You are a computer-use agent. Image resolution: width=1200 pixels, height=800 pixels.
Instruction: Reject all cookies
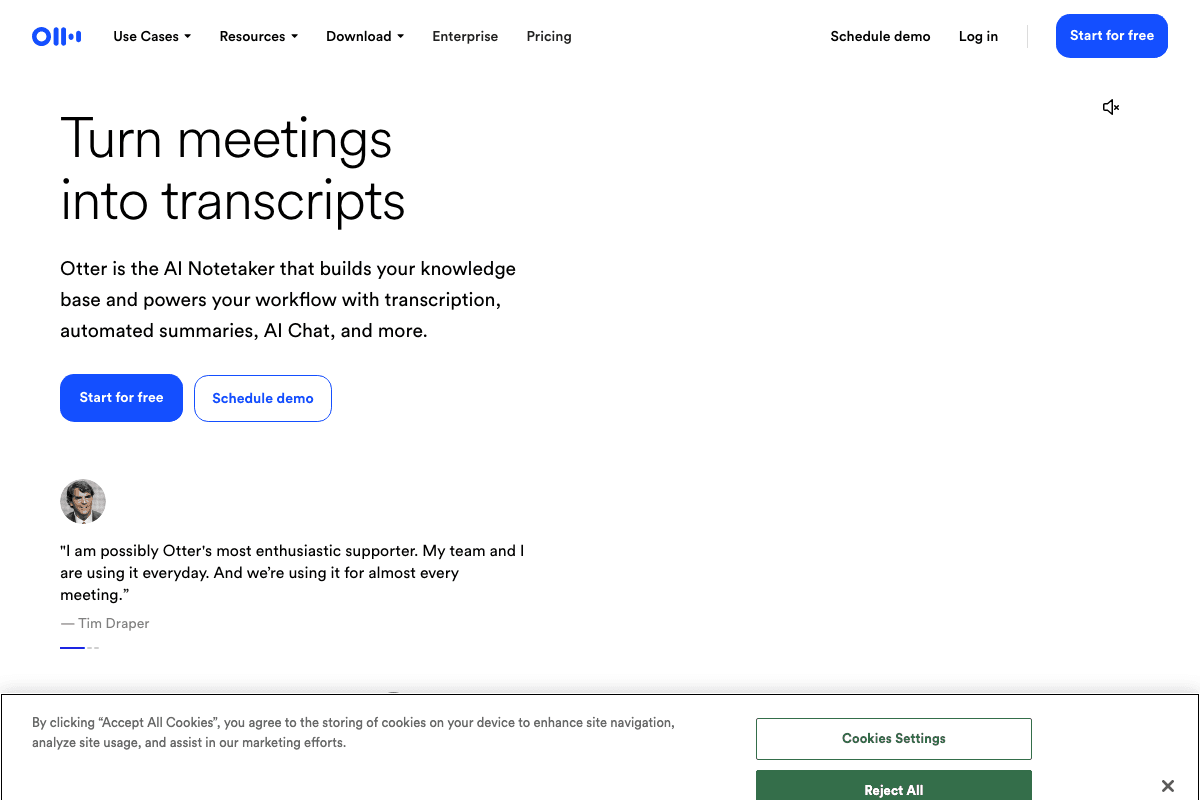point(893,788)
